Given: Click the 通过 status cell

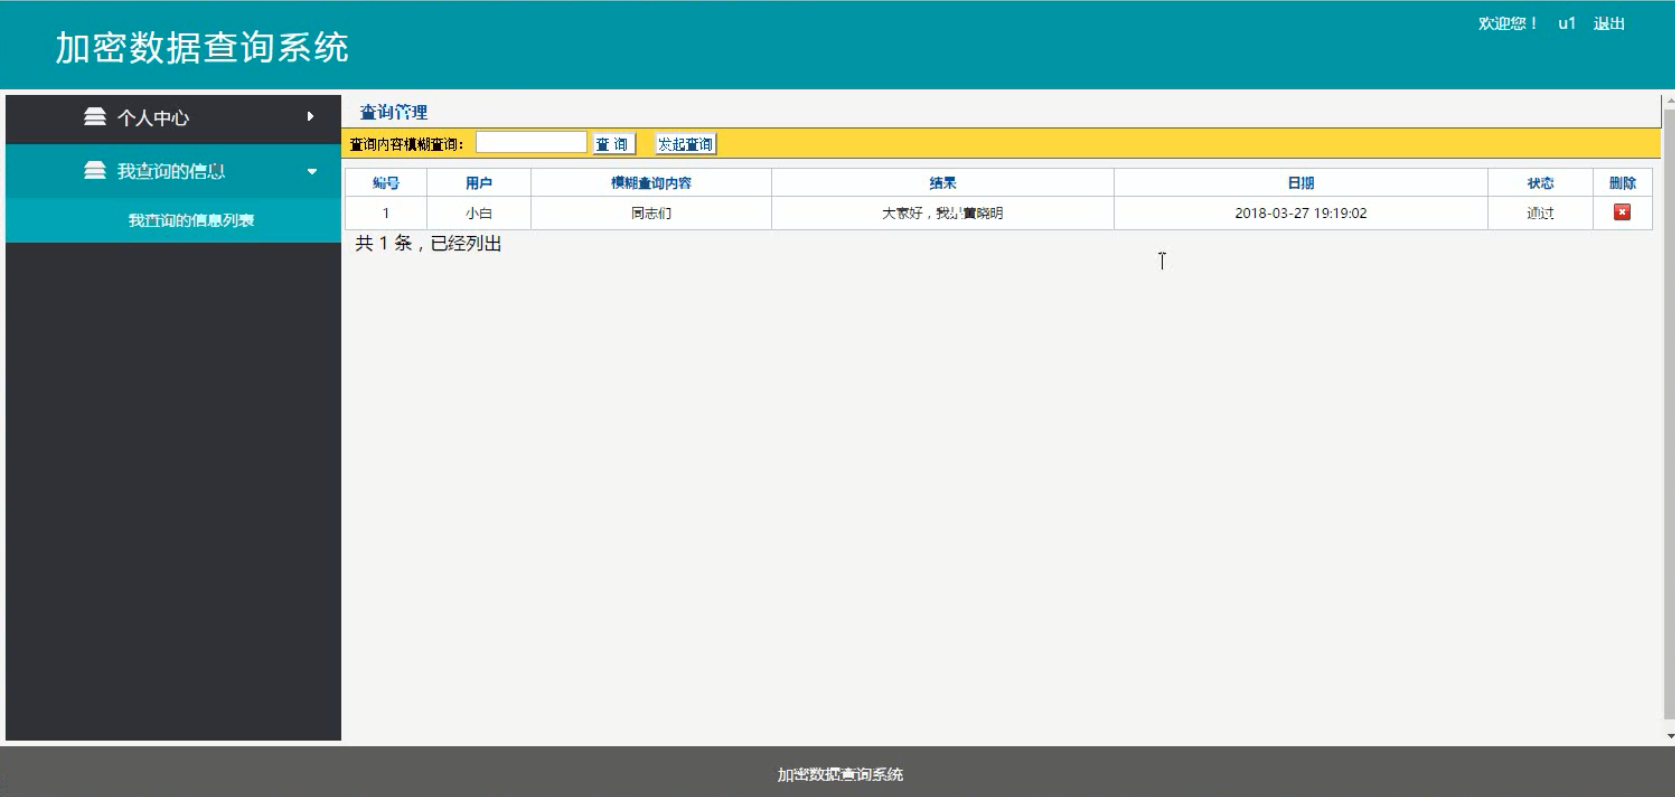Looking at the screenshot, I should (1541, 213).
